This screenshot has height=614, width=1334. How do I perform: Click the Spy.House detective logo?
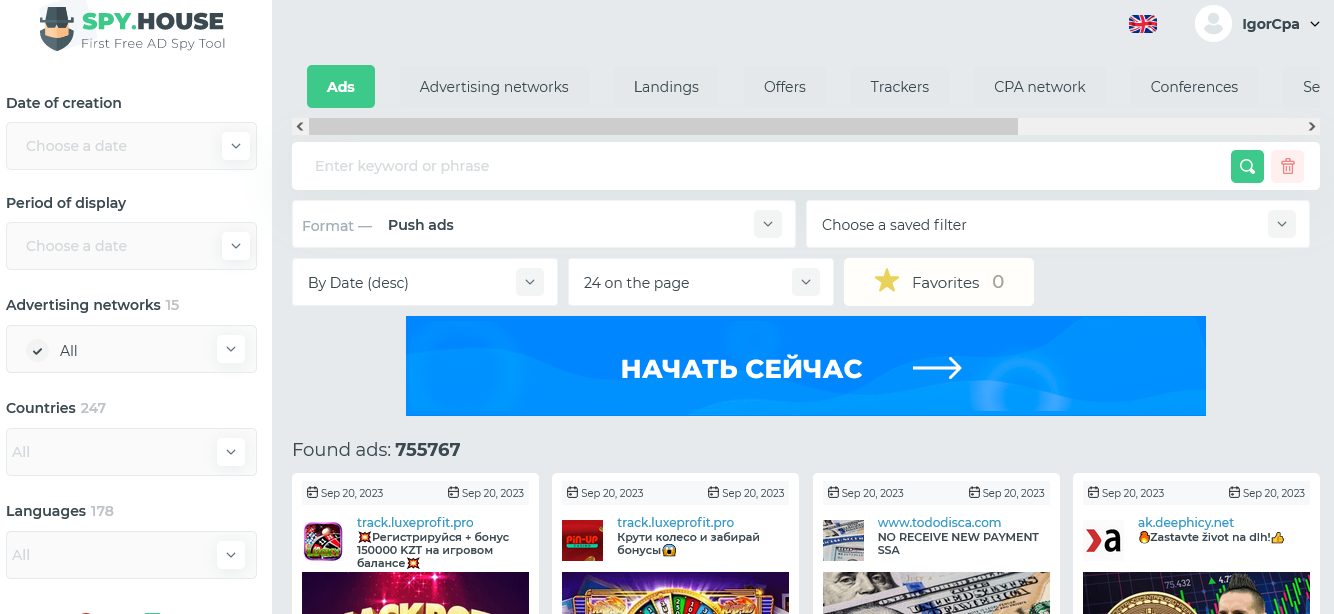point(57,28)
